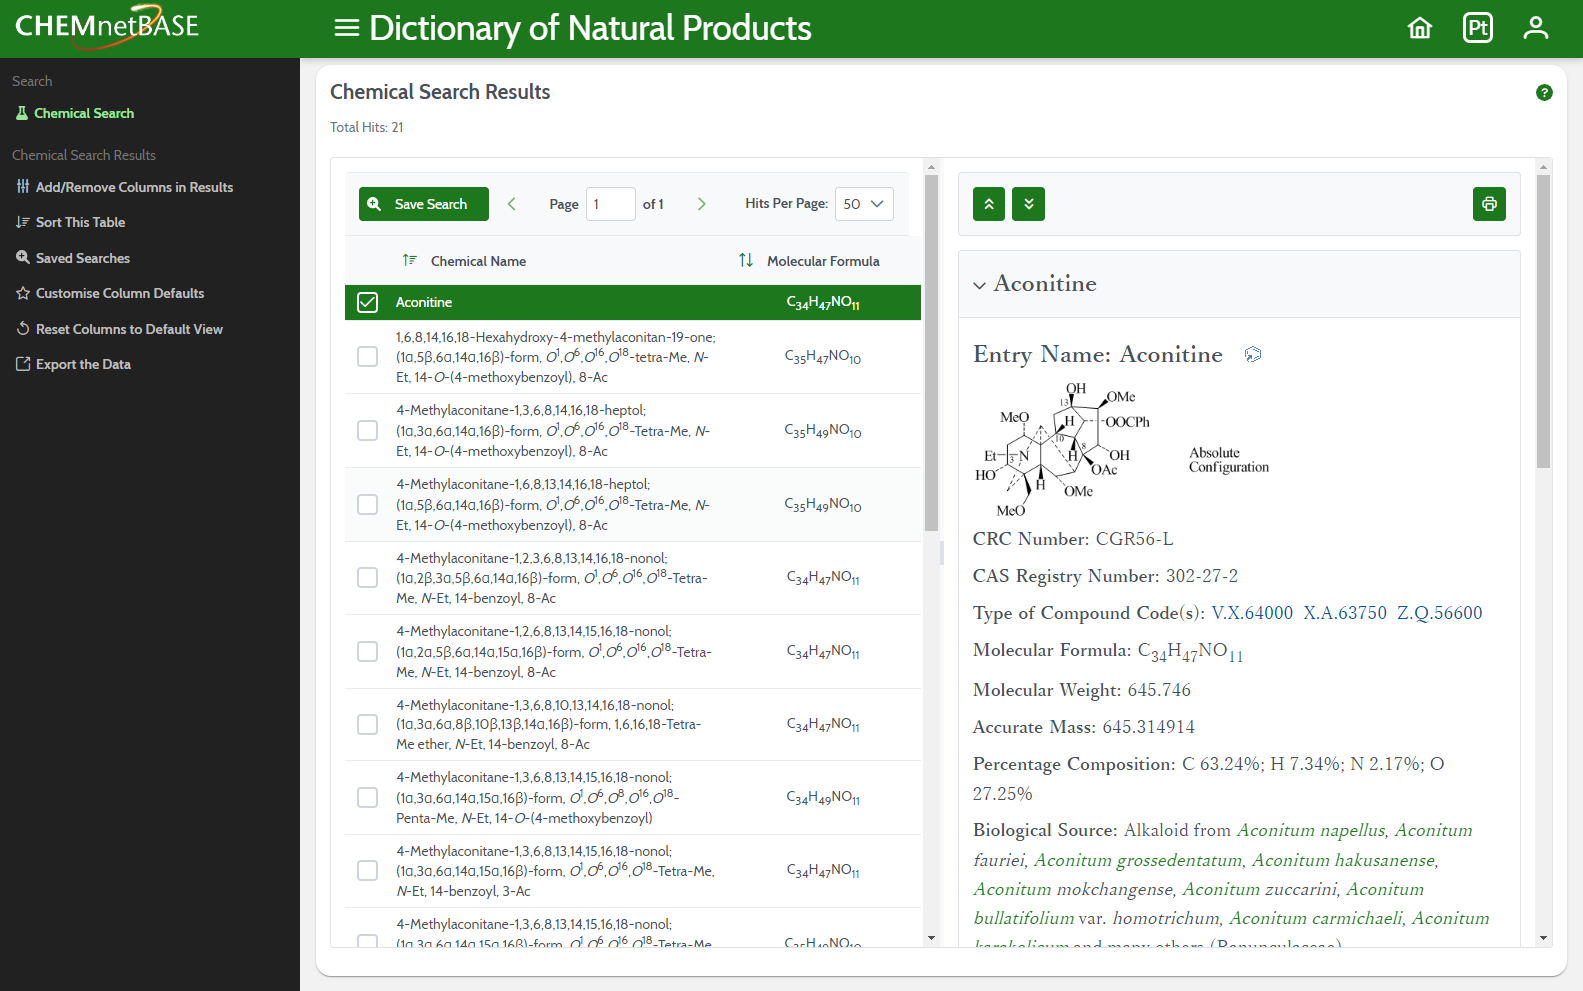The image size is (1583, 991).
Task: Click Aconitum carmichaeli source link
Action: point(1316,918)
